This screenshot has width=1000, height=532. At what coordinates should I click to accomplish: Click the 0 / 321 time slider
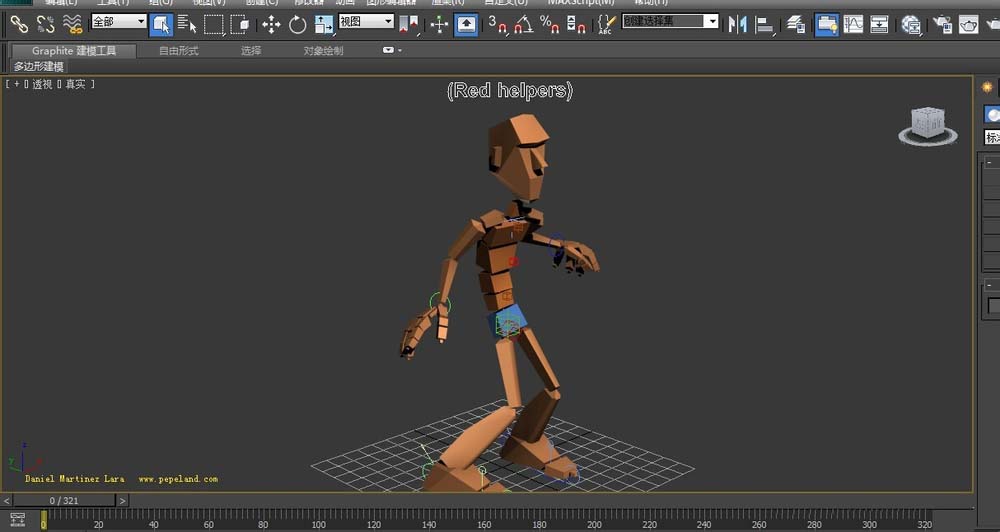tap(64, 500)
